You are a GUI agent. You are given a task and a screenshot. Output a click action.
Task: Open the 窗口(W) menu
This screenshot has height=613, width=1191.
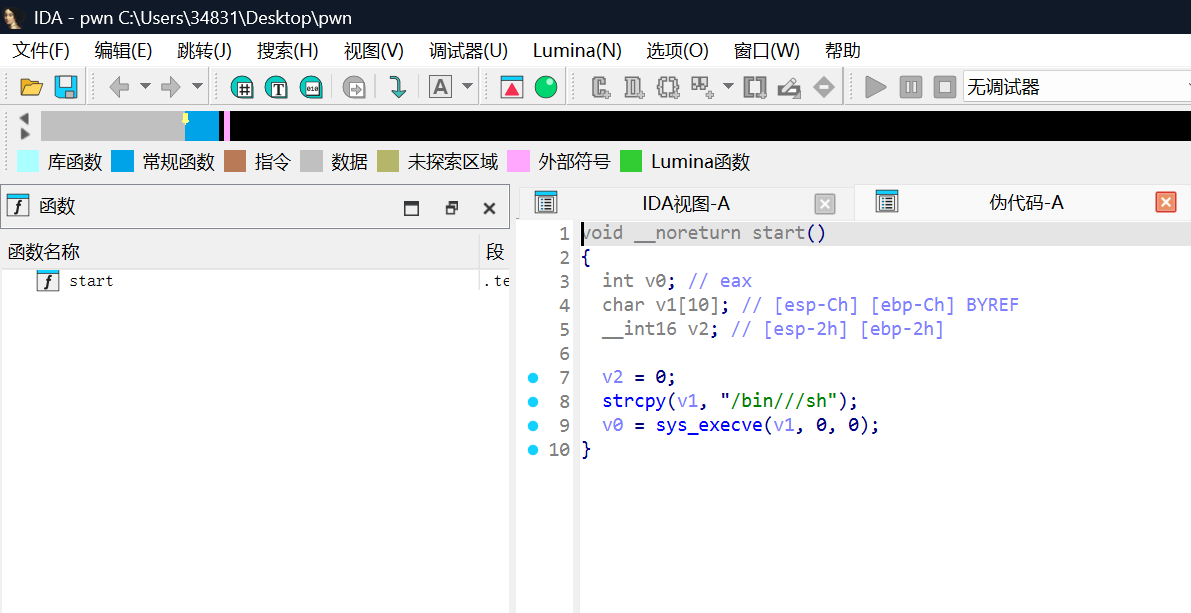coord(766,51)
